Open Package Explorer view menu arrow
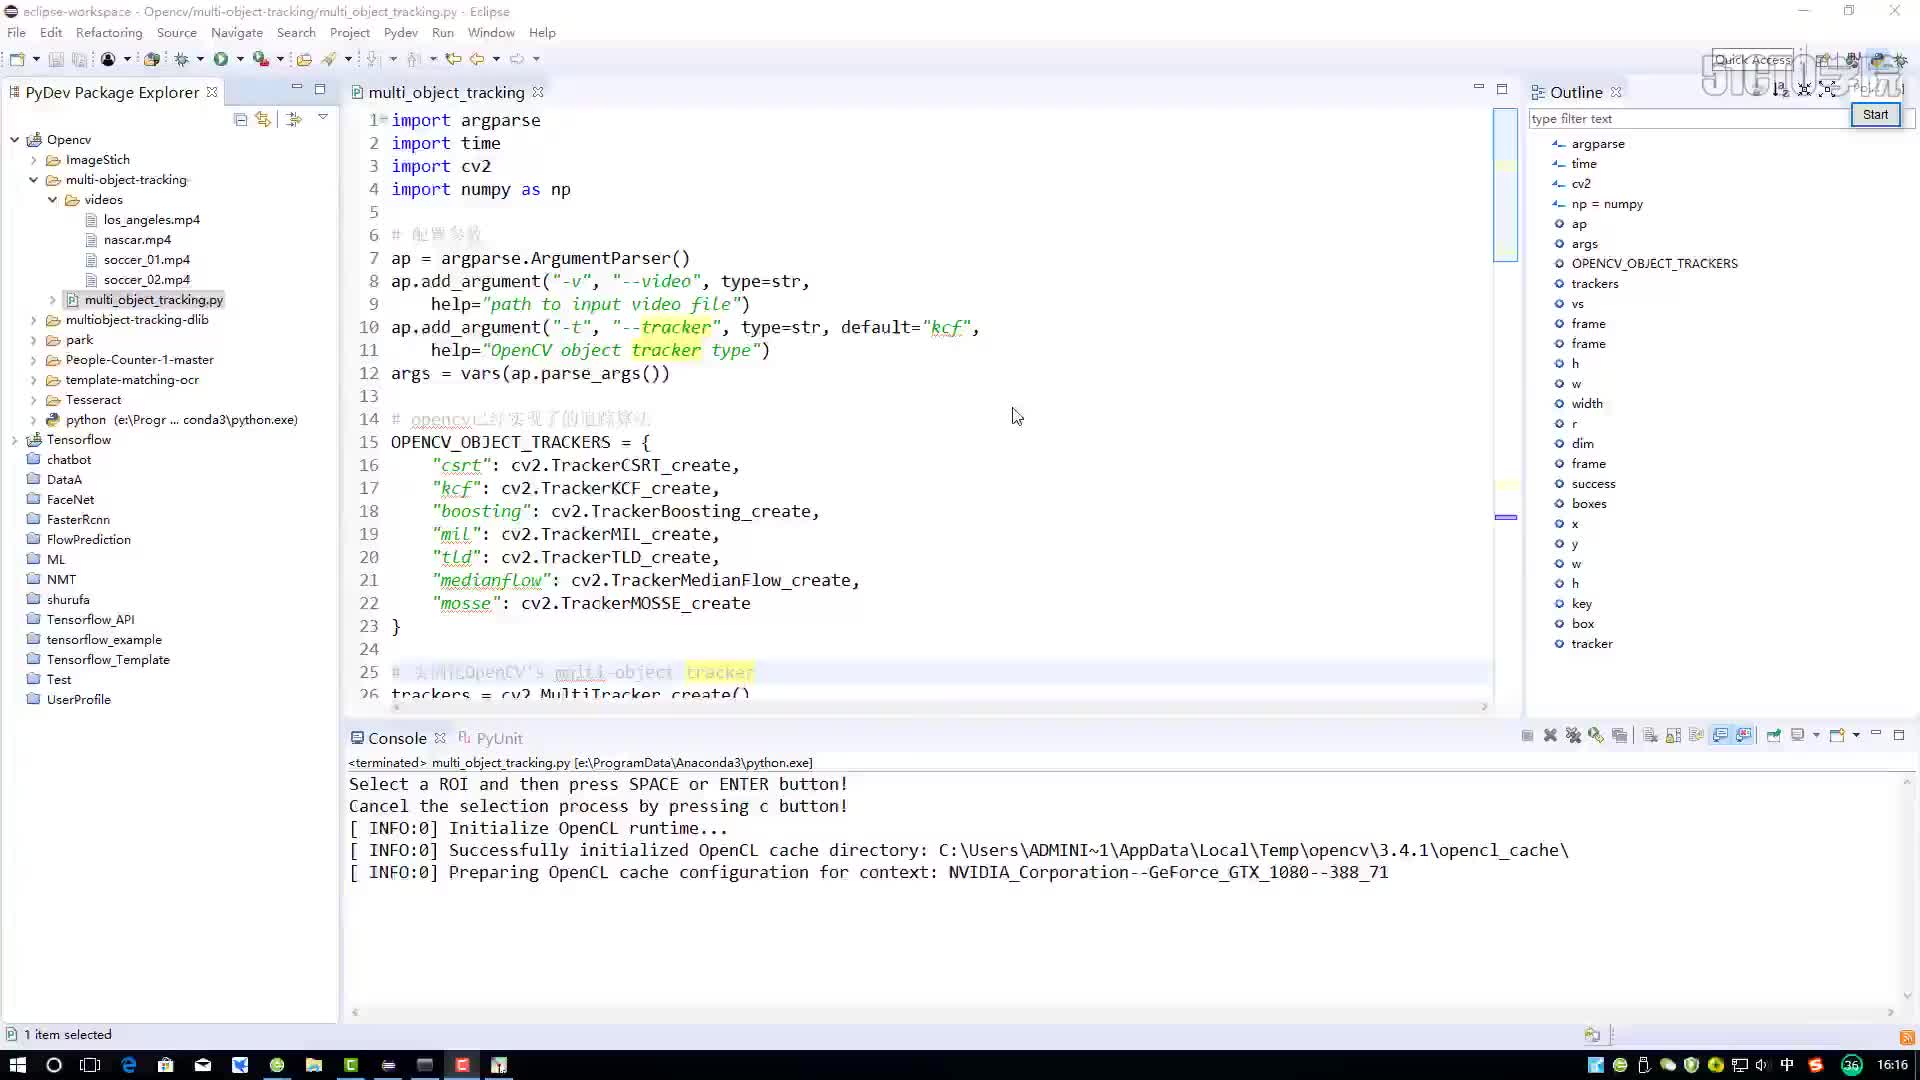 point(323,118)
